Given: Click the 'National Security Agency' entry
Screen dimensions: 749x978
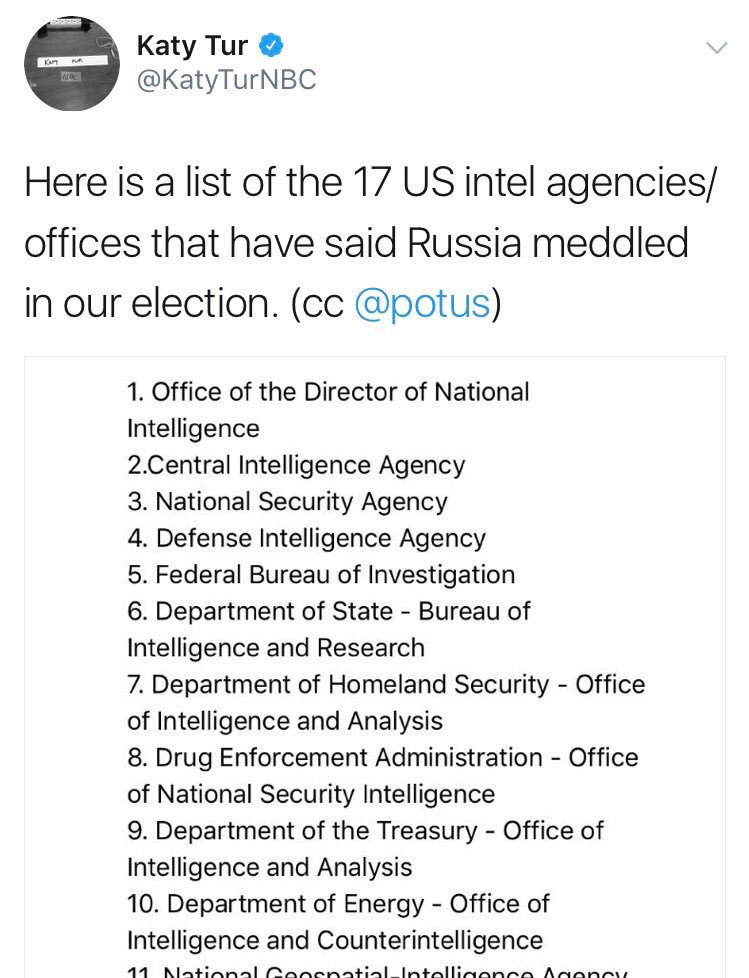Looking at the screenshot, I should 288,501.
